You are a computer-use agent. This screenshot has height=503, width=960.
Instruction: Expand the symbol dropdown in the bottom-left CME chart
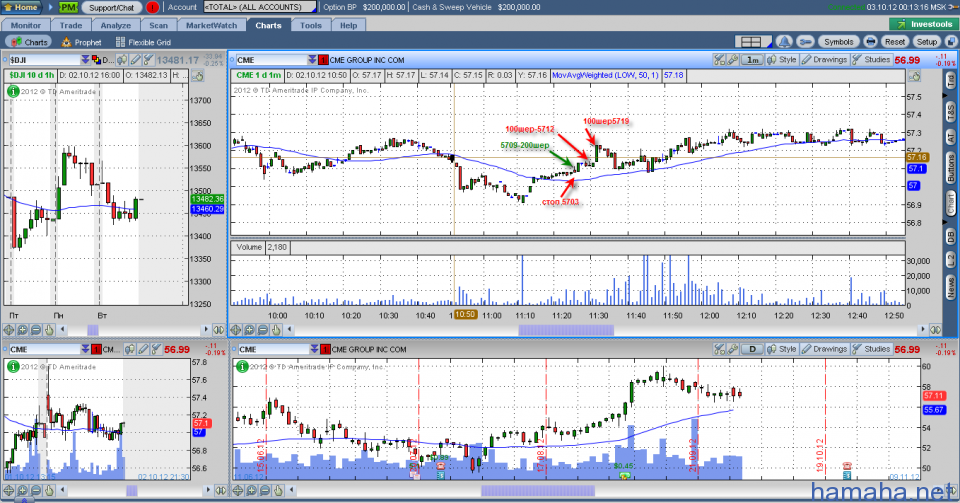click(85, 349)
